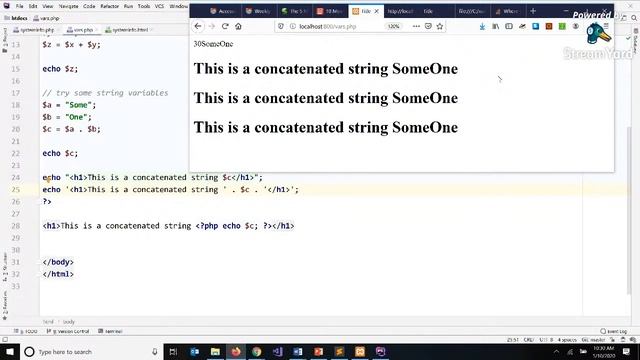The height and width of the screenshot is (360, 640).
Task: Open the Firefox downloads arrow
Action: [x=482, y=26]
